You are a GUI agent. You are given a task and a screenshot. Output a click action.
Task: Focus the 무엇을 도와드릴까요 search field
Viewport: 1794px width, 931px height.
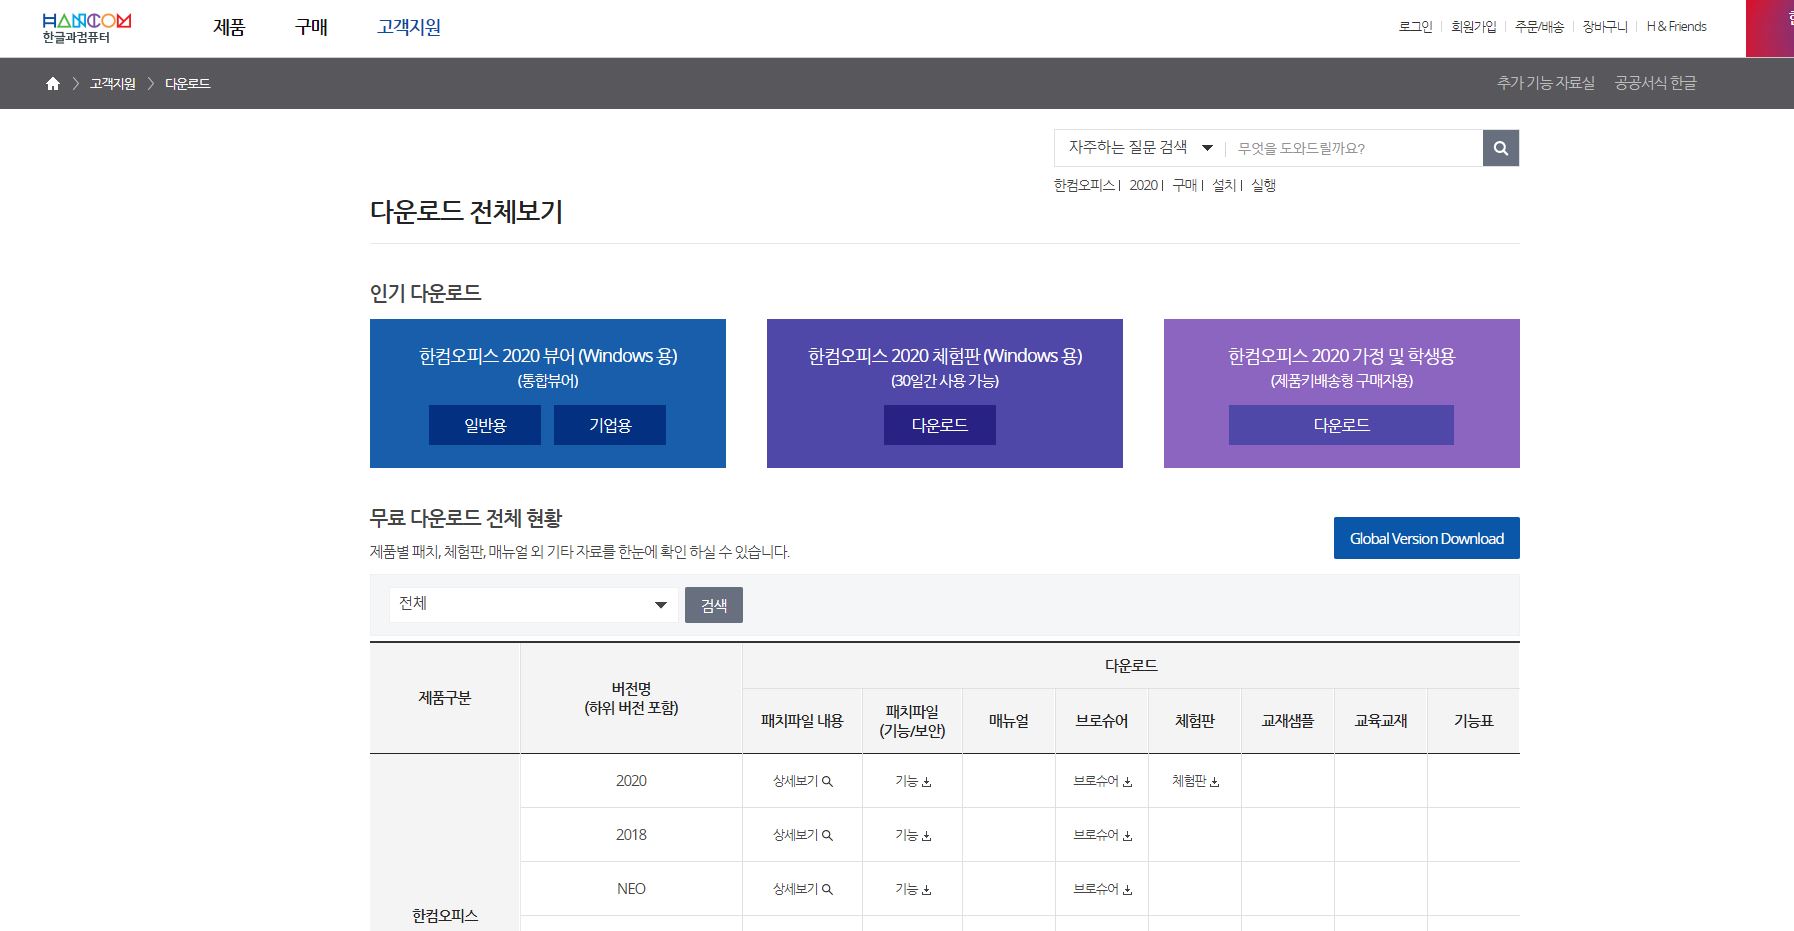click(x=1354, y=148)
